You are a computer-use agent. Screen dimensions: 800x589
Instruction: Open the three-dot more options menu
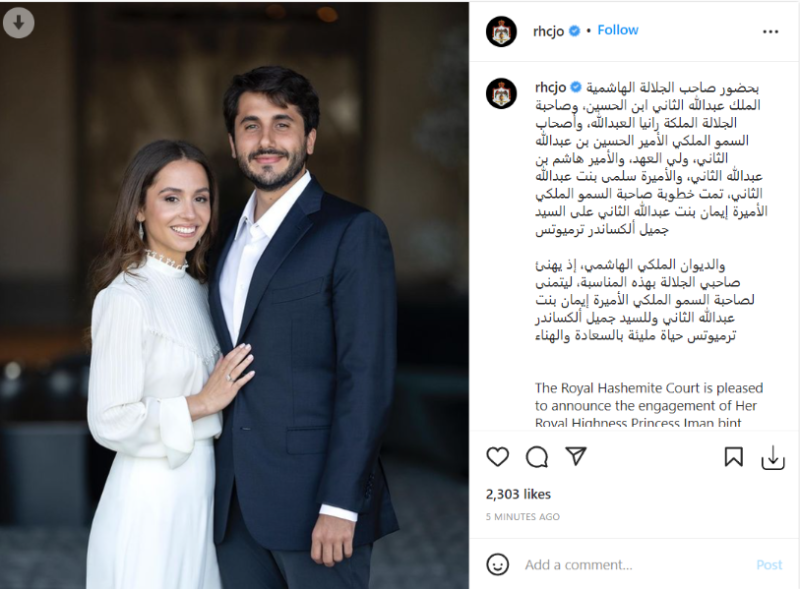coord(770,32)
